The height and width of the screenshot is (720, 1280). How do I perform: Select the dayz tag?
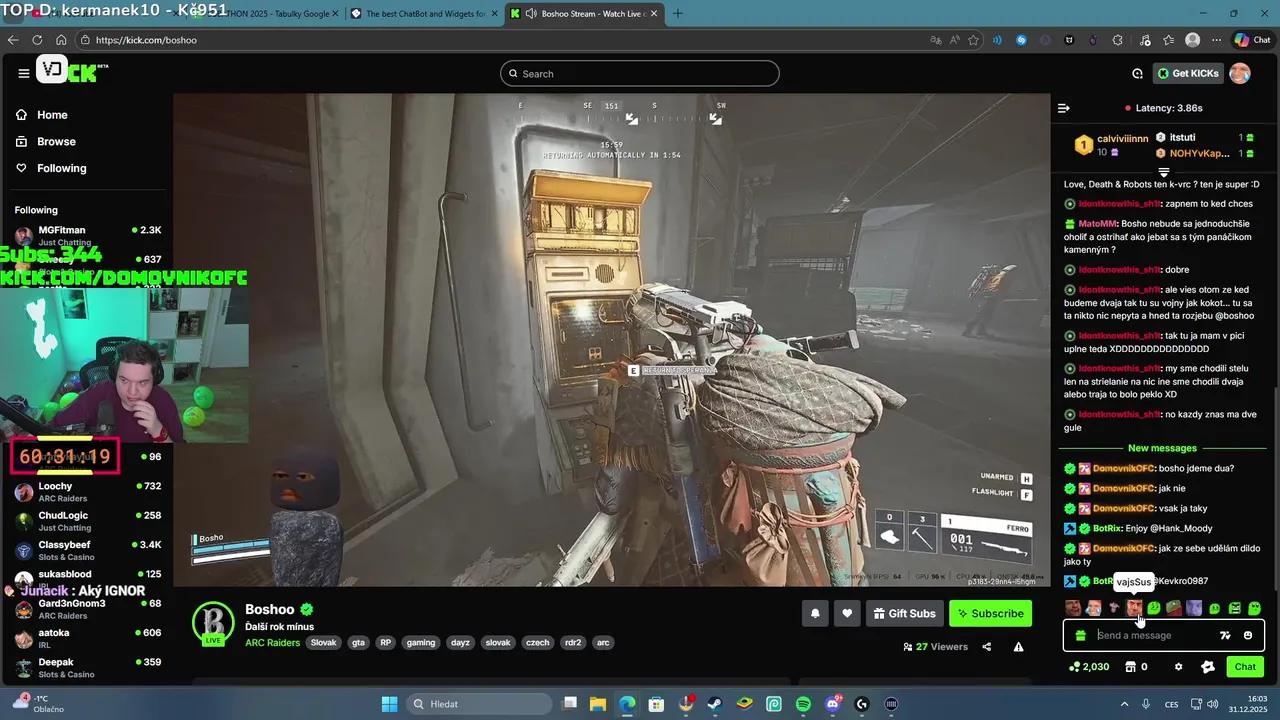coord(460,643)
